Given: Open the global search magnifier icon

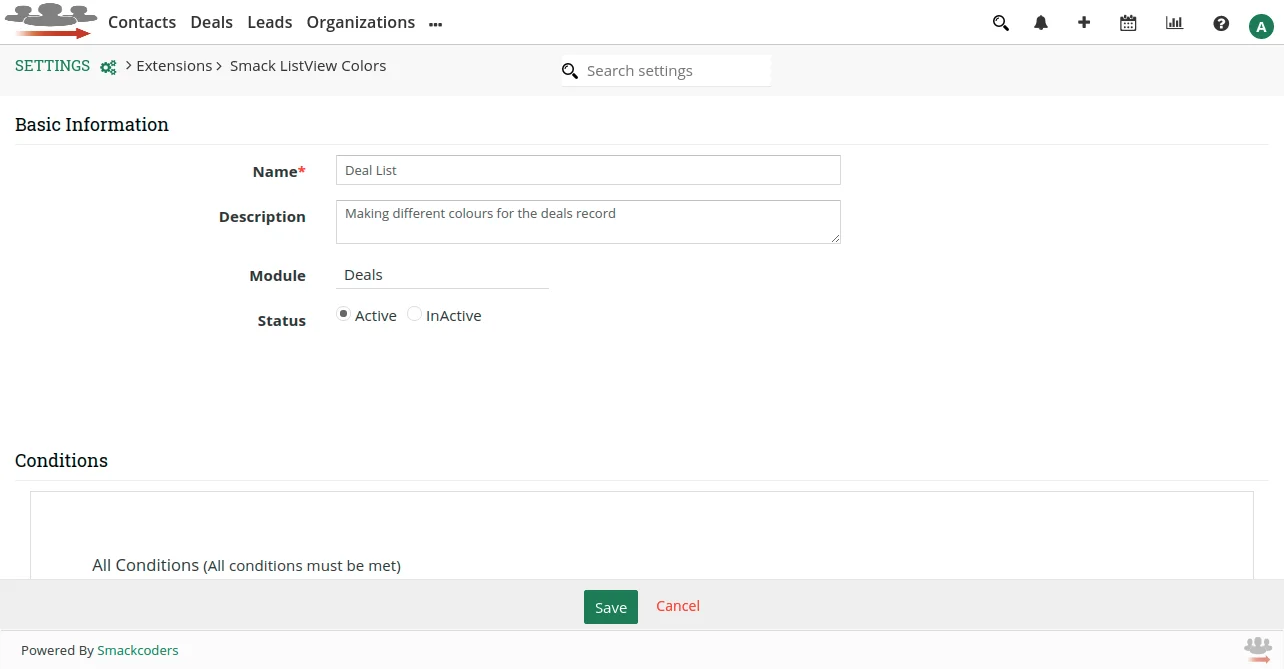Looking at the screenshot, I should pos(1000,22).
